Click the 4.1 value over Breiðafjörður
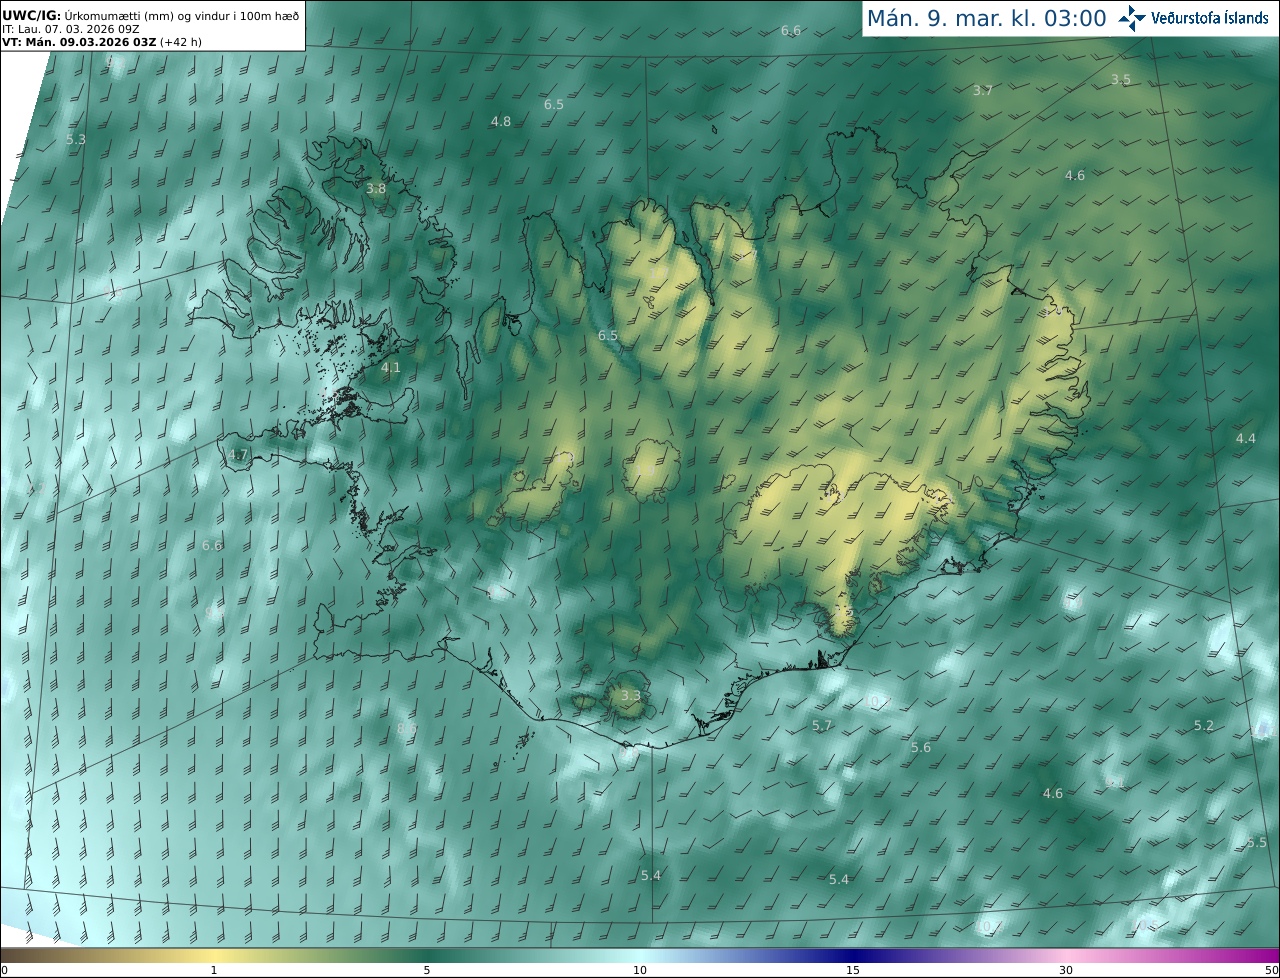The width and height of the screenshot is (1280, 978). (391, 367)
